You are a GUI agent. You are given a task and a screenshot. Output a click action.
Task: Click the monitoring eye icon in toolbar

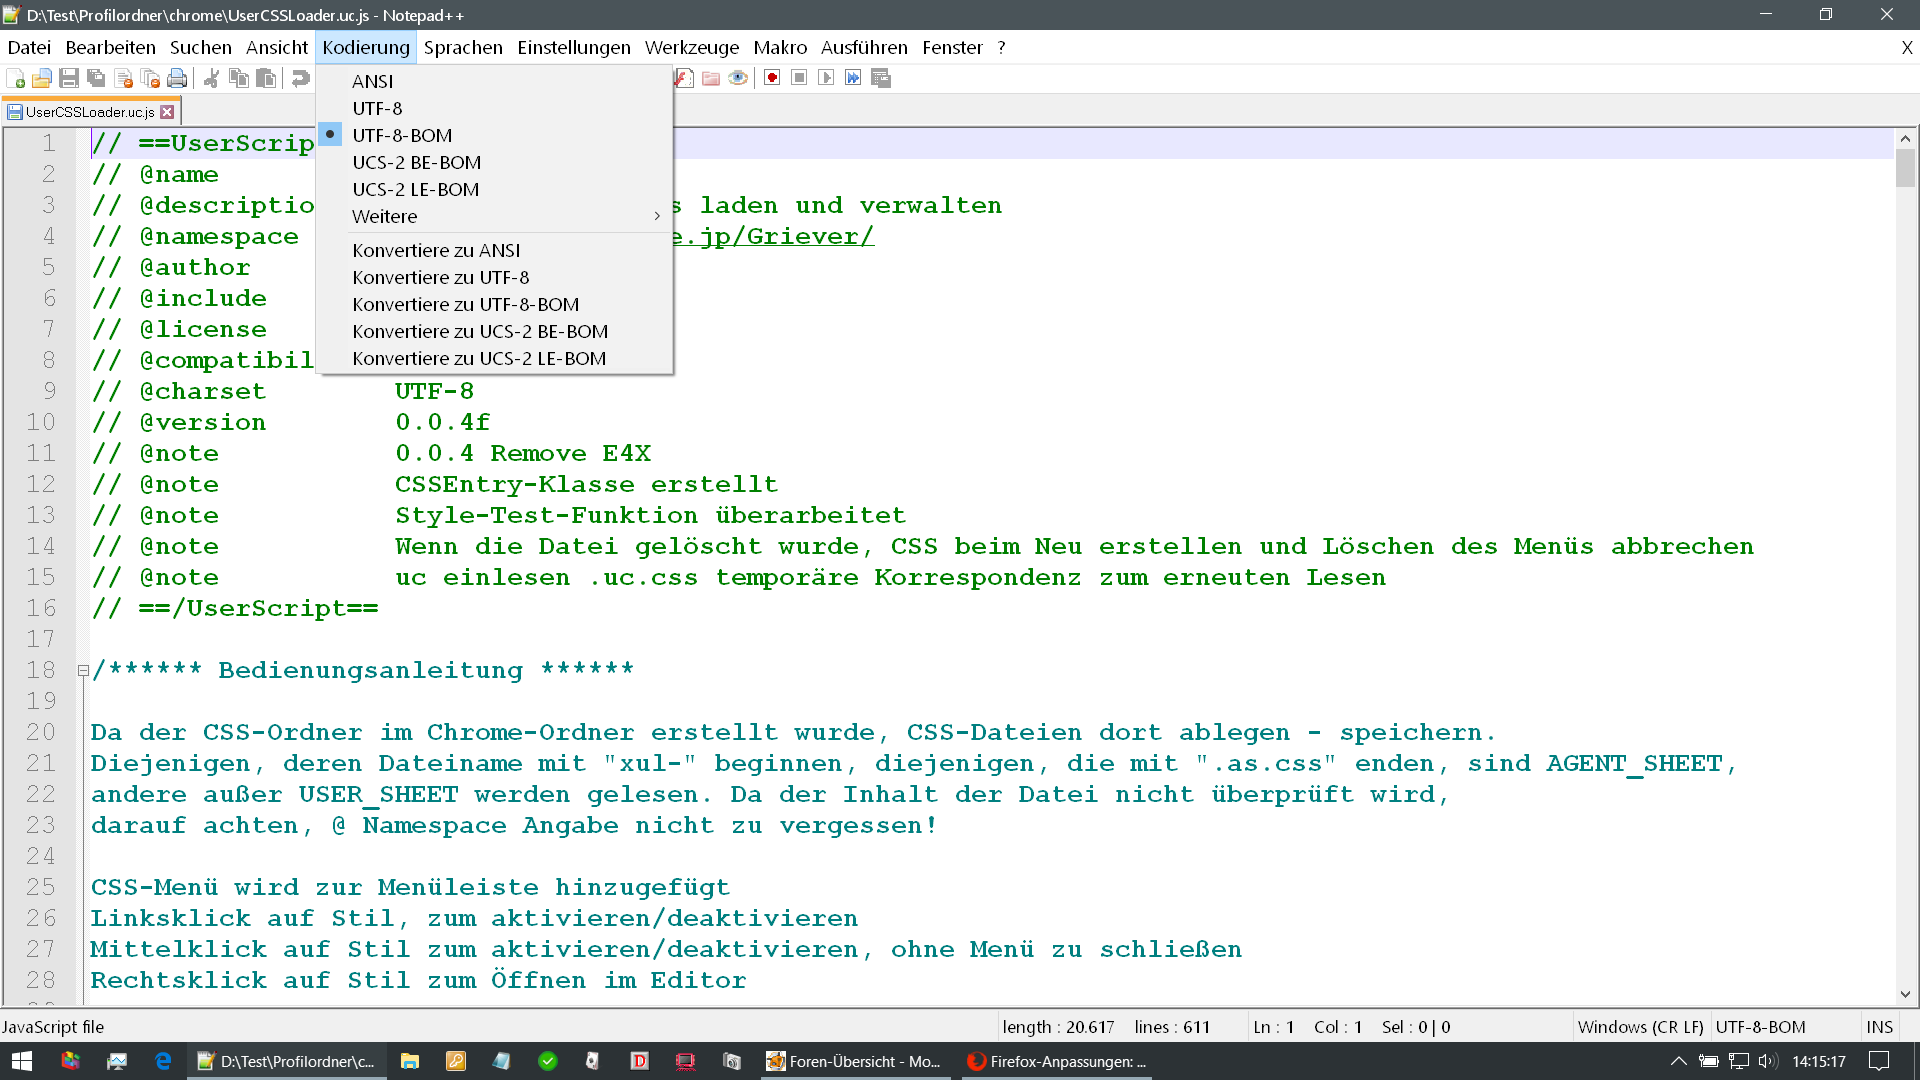pyautogui.click(x=738, y=78)
